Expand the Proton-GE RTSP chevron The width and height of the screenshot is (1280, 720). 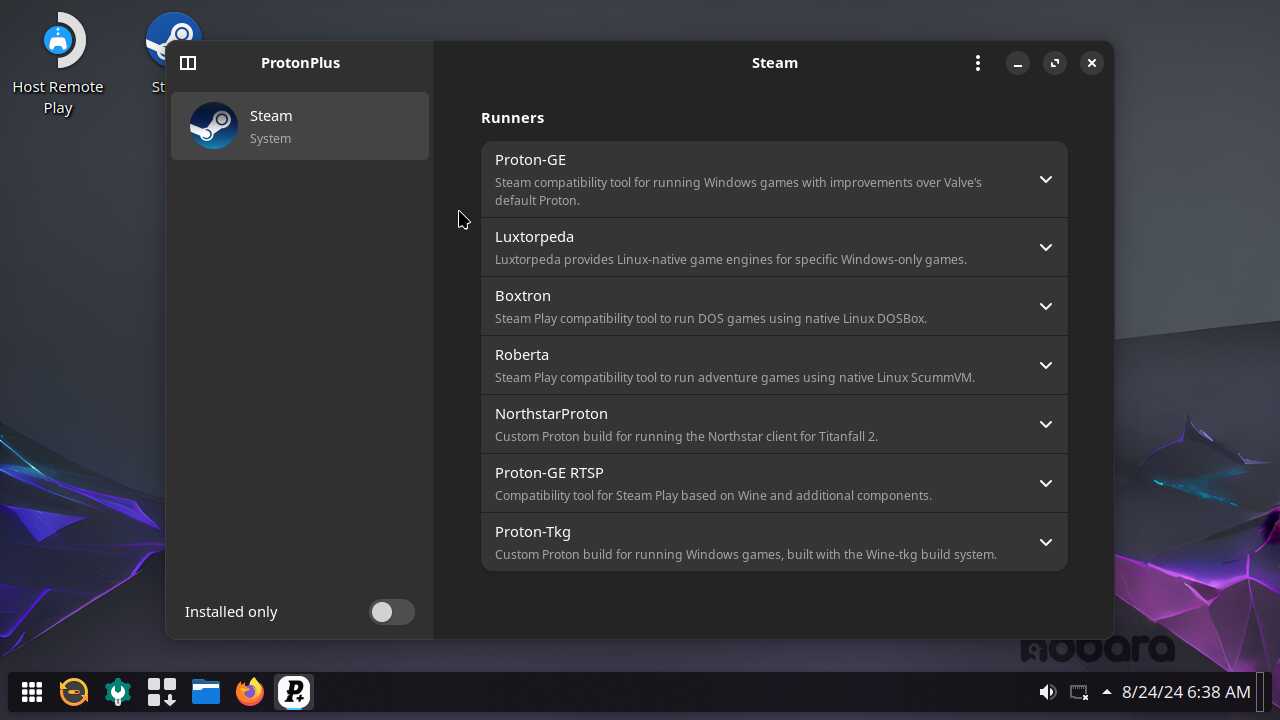point(1045,484)
